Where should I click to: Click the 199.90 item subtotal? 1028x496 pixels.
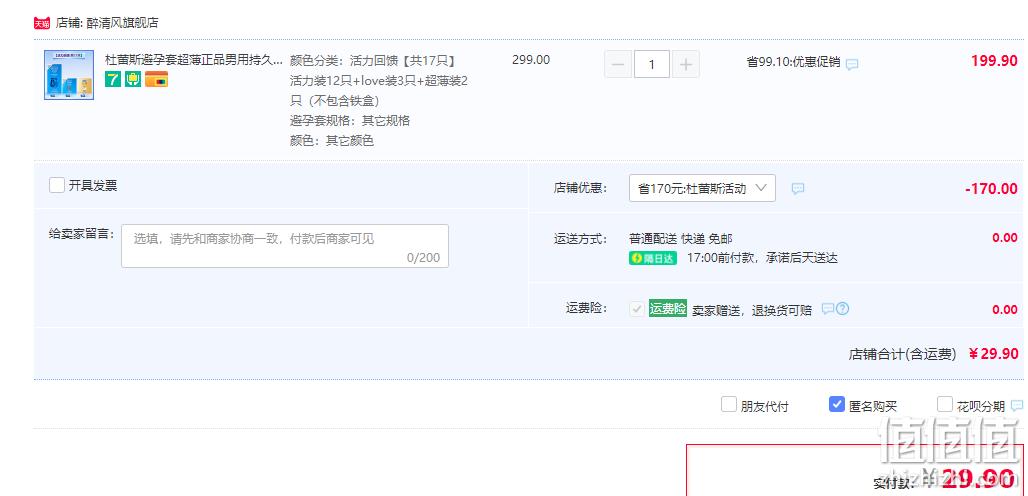995,60
